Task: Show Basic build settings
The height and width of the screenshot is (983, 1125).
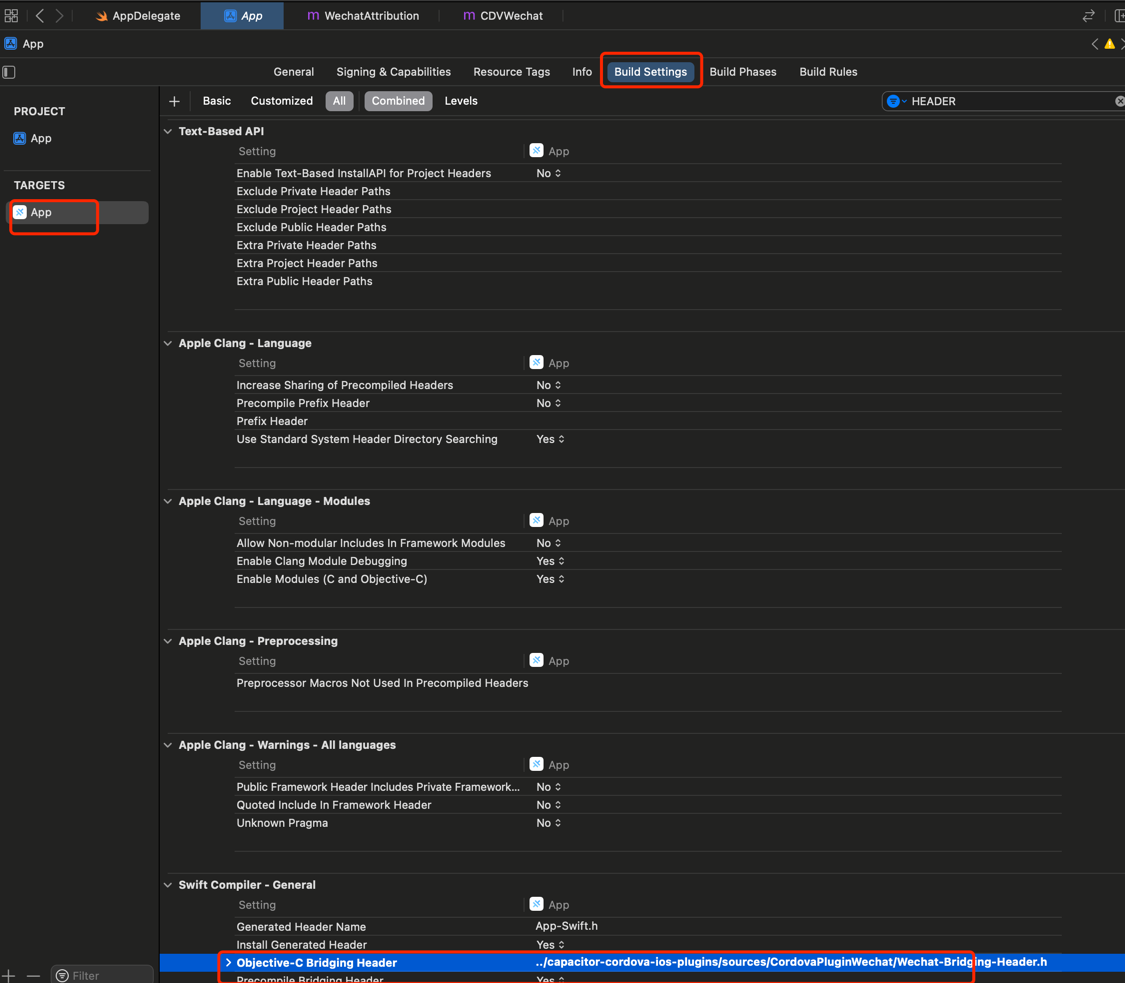Action: [x=217, y=101]
